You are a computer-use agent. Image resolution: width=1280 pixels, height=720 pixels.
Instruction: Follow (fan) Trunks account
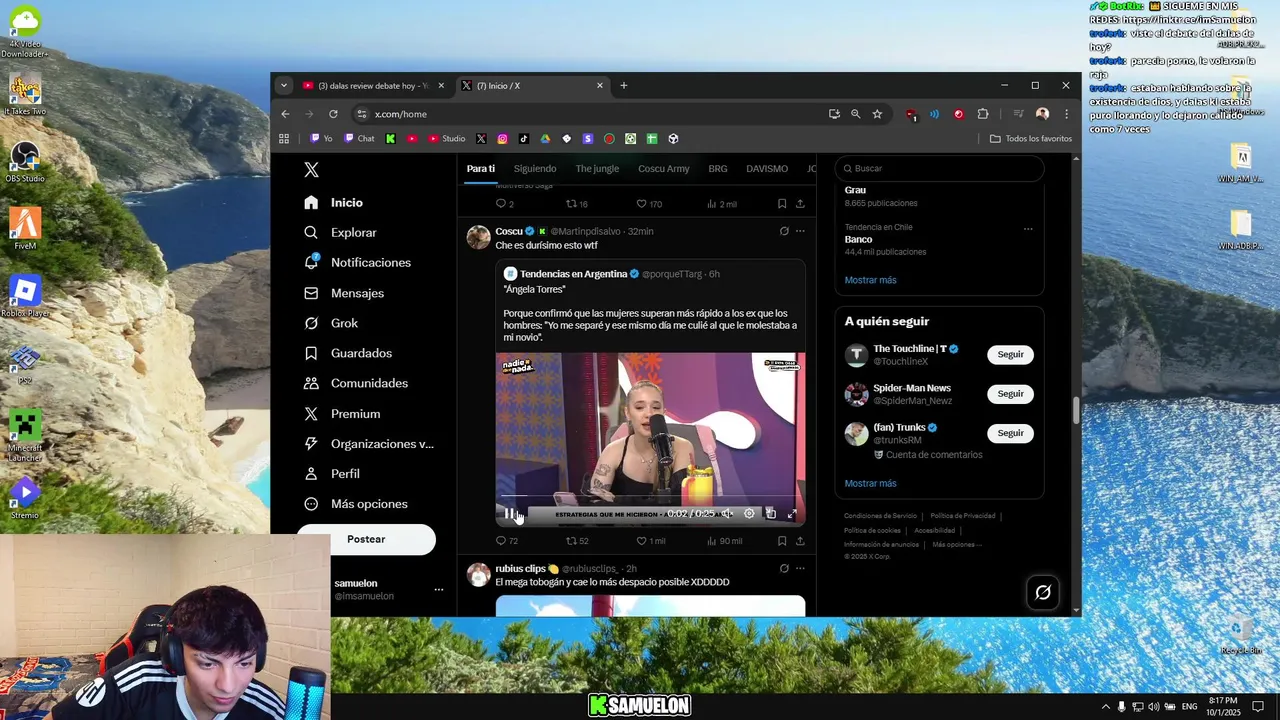pos(1010,433)
